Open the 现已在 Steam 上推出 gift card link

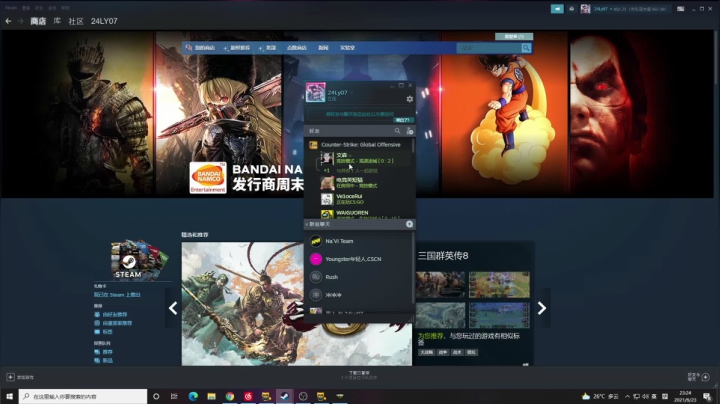point(117,295)
